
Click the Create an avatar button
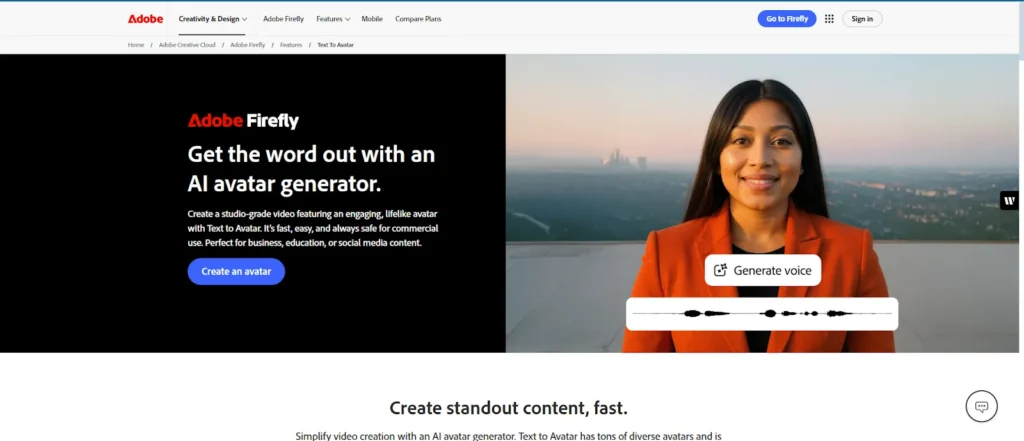click(236, 272)
